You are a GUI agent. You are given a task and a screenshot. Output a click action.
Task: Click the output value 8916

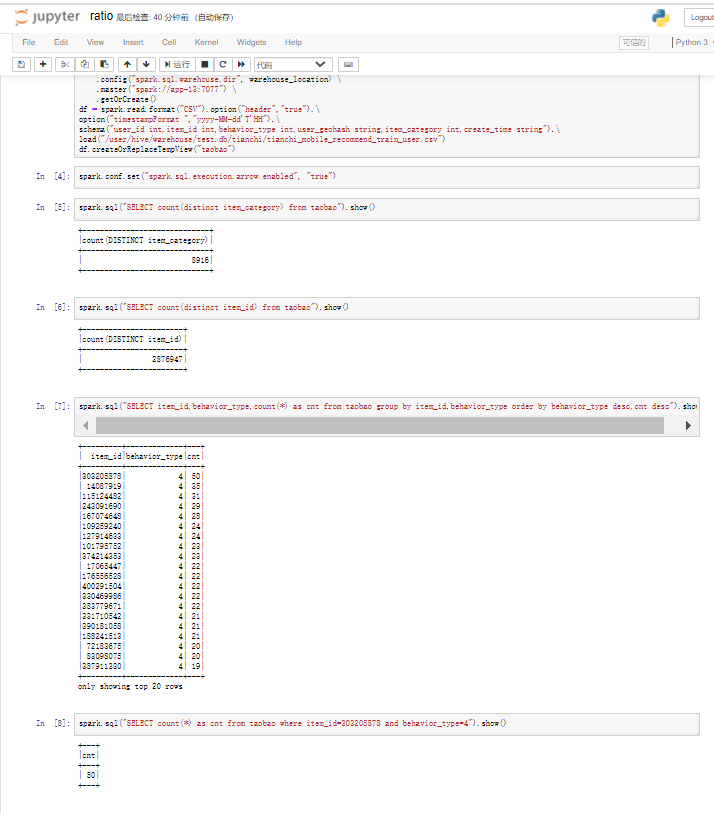click(200, 260)
